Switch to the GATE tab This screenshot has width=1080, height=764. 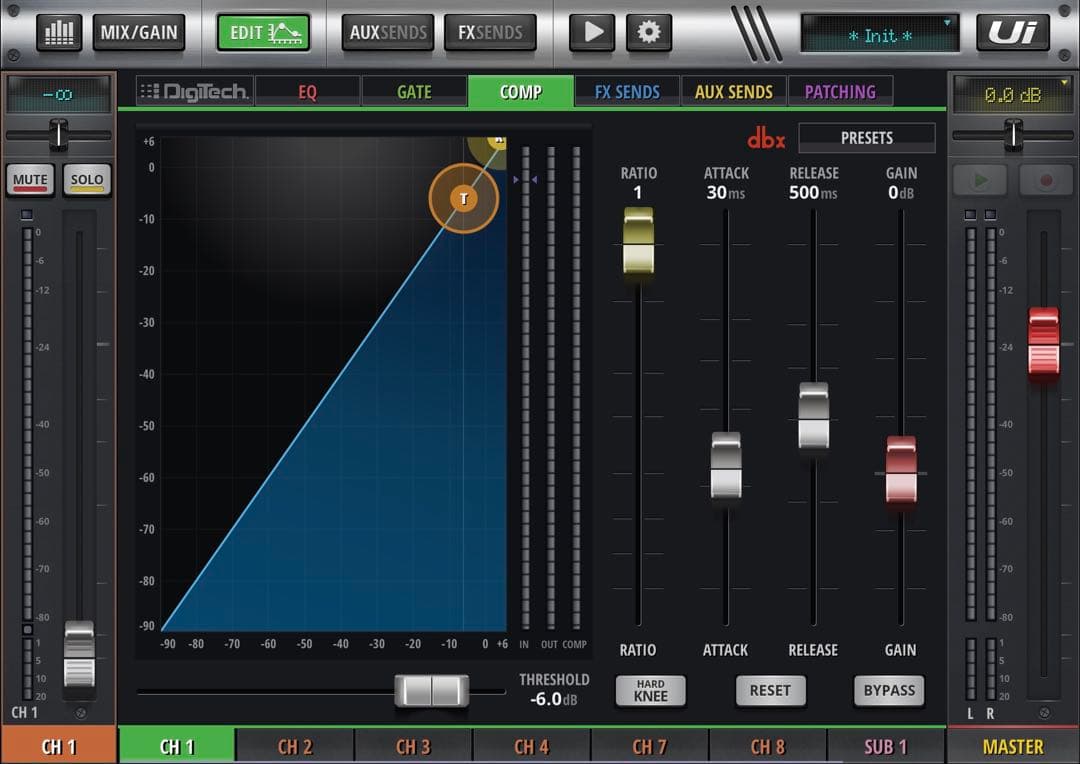414,92
